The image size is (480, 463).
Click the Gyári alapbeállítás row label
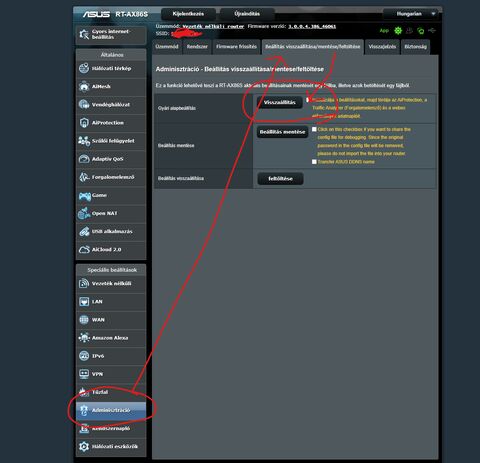tap(177, 108)
